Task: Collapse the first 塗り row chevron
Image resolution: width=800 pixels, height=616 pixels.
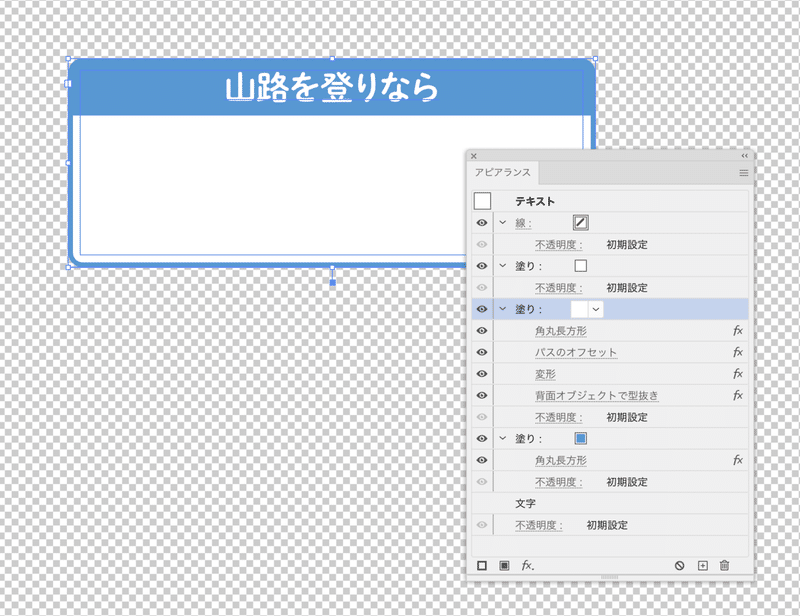Action: 503,265
